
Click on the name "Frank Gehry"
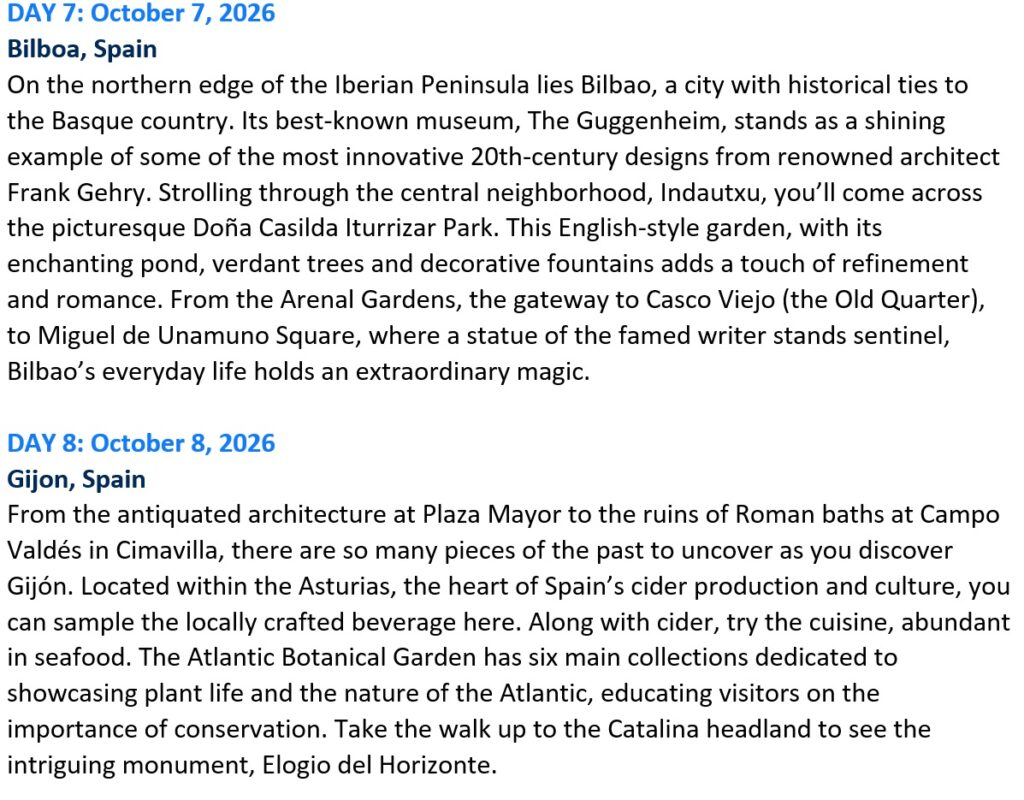(78, 193)
